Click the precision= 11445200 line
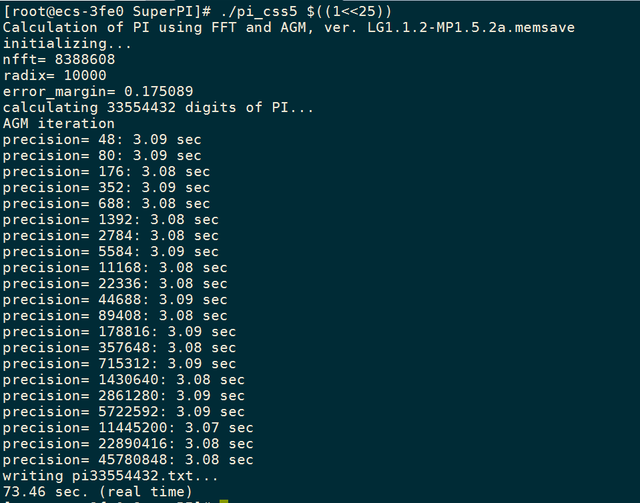This screenshot has width=640, height=503. 127,427
